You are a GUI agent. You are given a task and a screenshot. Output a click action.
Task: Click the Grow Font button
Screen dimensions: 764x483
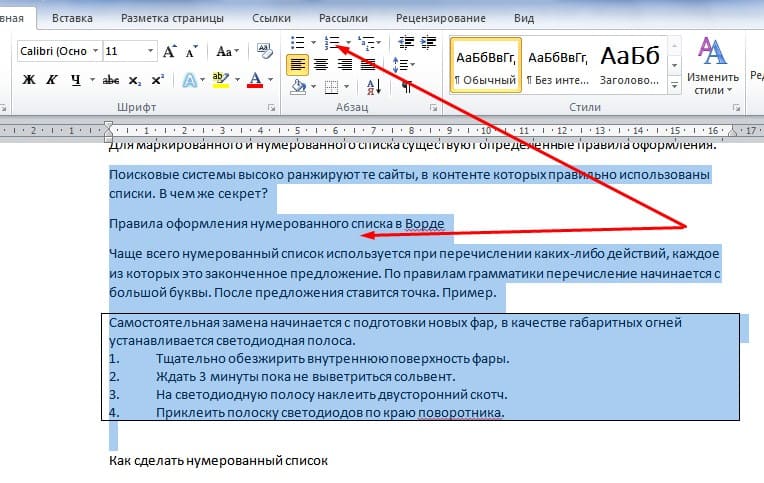pos(169,51)
